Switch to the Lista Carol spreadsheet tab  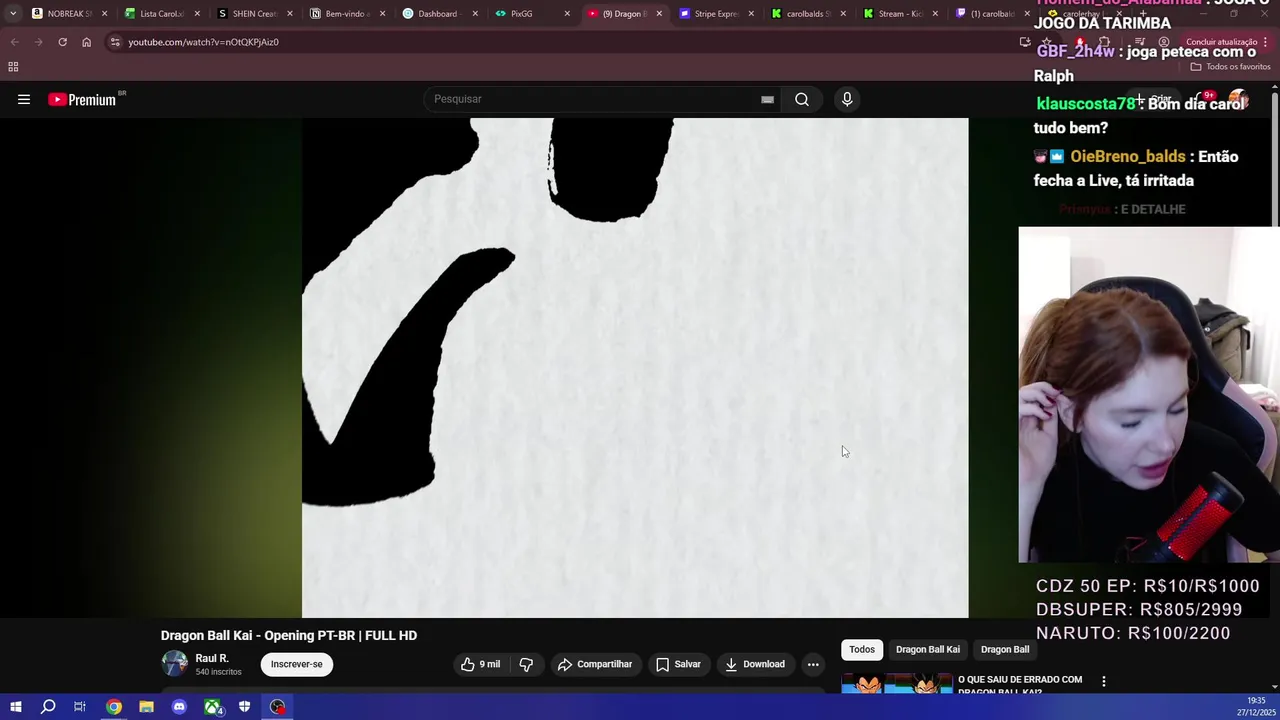click(160, 14)
